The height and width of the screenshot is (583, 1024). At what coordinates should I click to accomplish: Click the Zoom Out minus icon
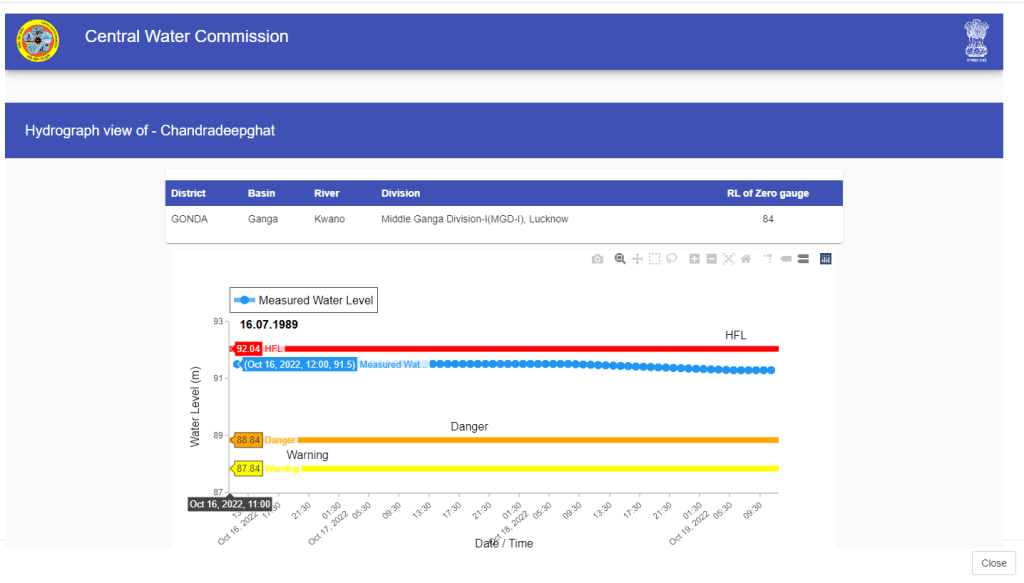(x=711, y=259)
